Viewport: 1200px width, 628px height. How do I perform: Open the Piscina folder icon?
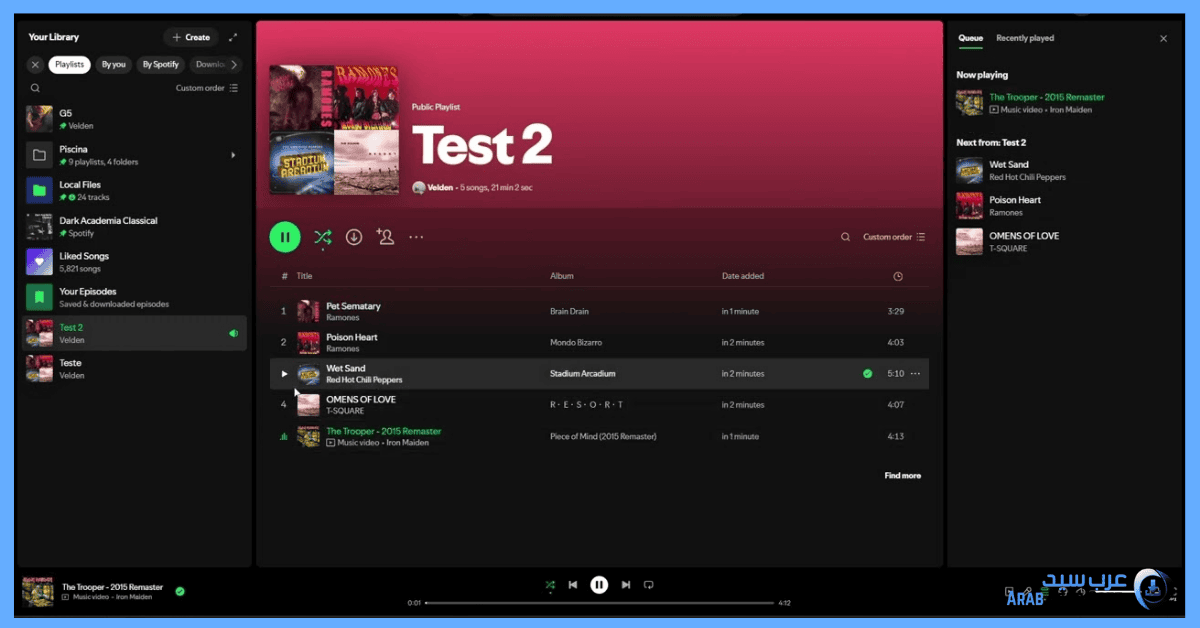pos(39,155)
